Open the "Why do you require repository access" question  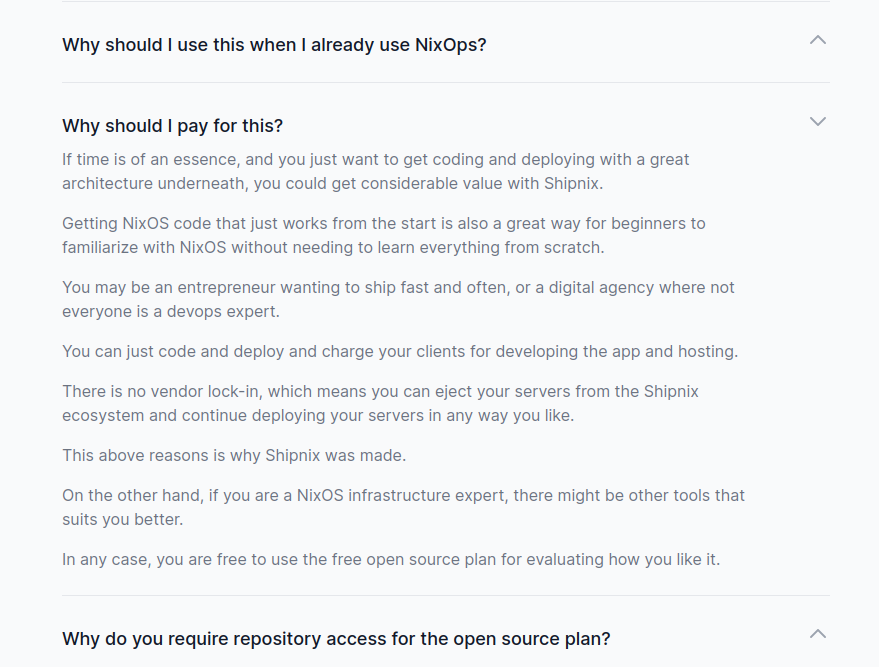tap(335, 639)
